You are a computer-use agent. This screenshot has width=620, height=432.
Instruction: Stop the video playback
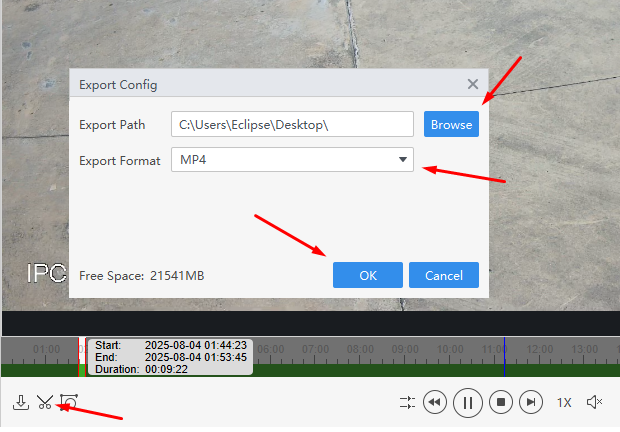pos(501,402)
